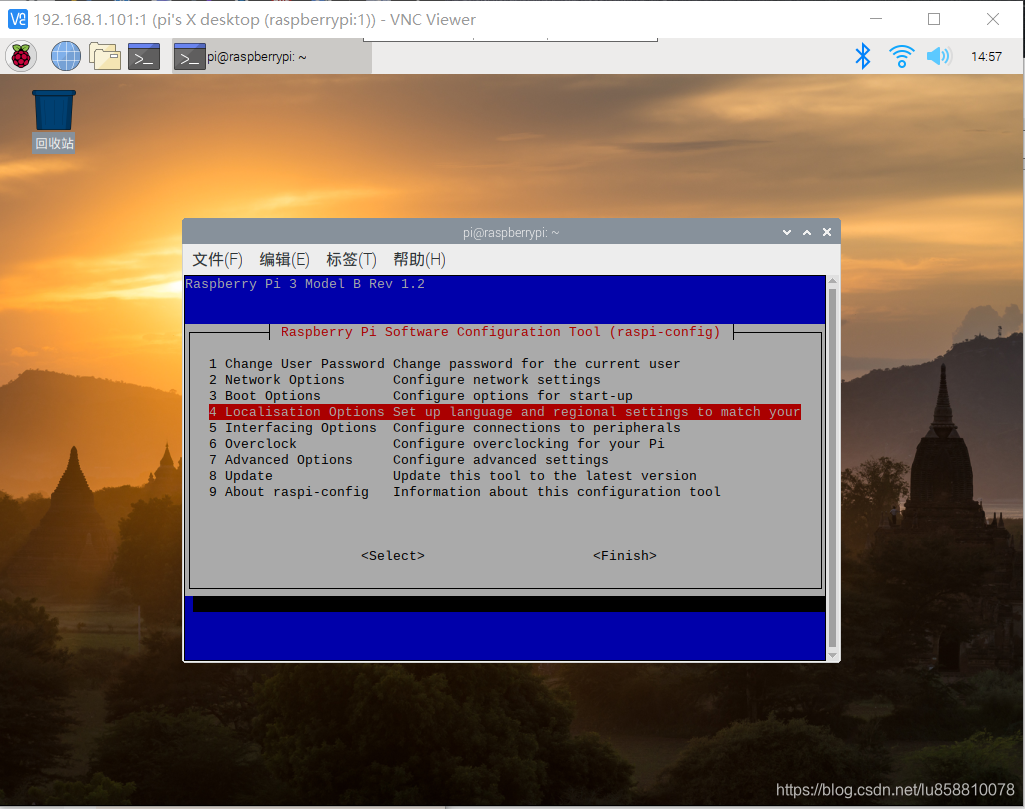1025x809 pixels.
Task: Click the terminal title bar pi@raspberrypi: ~
Action: click(511, 233)
